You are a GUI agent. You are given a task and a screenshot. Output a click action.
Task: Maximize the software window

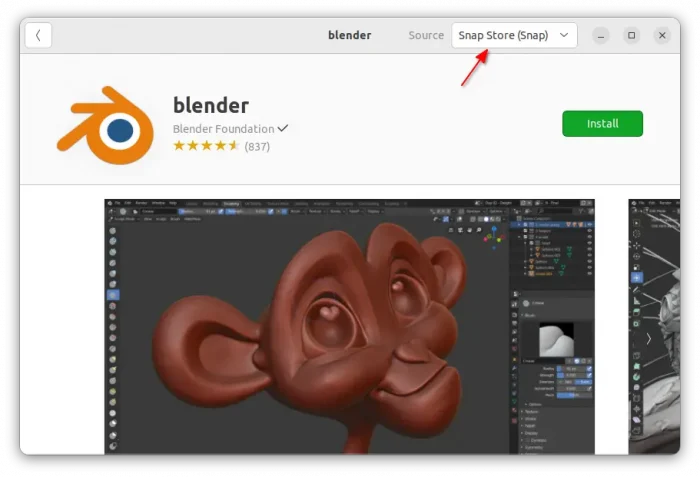631,35
